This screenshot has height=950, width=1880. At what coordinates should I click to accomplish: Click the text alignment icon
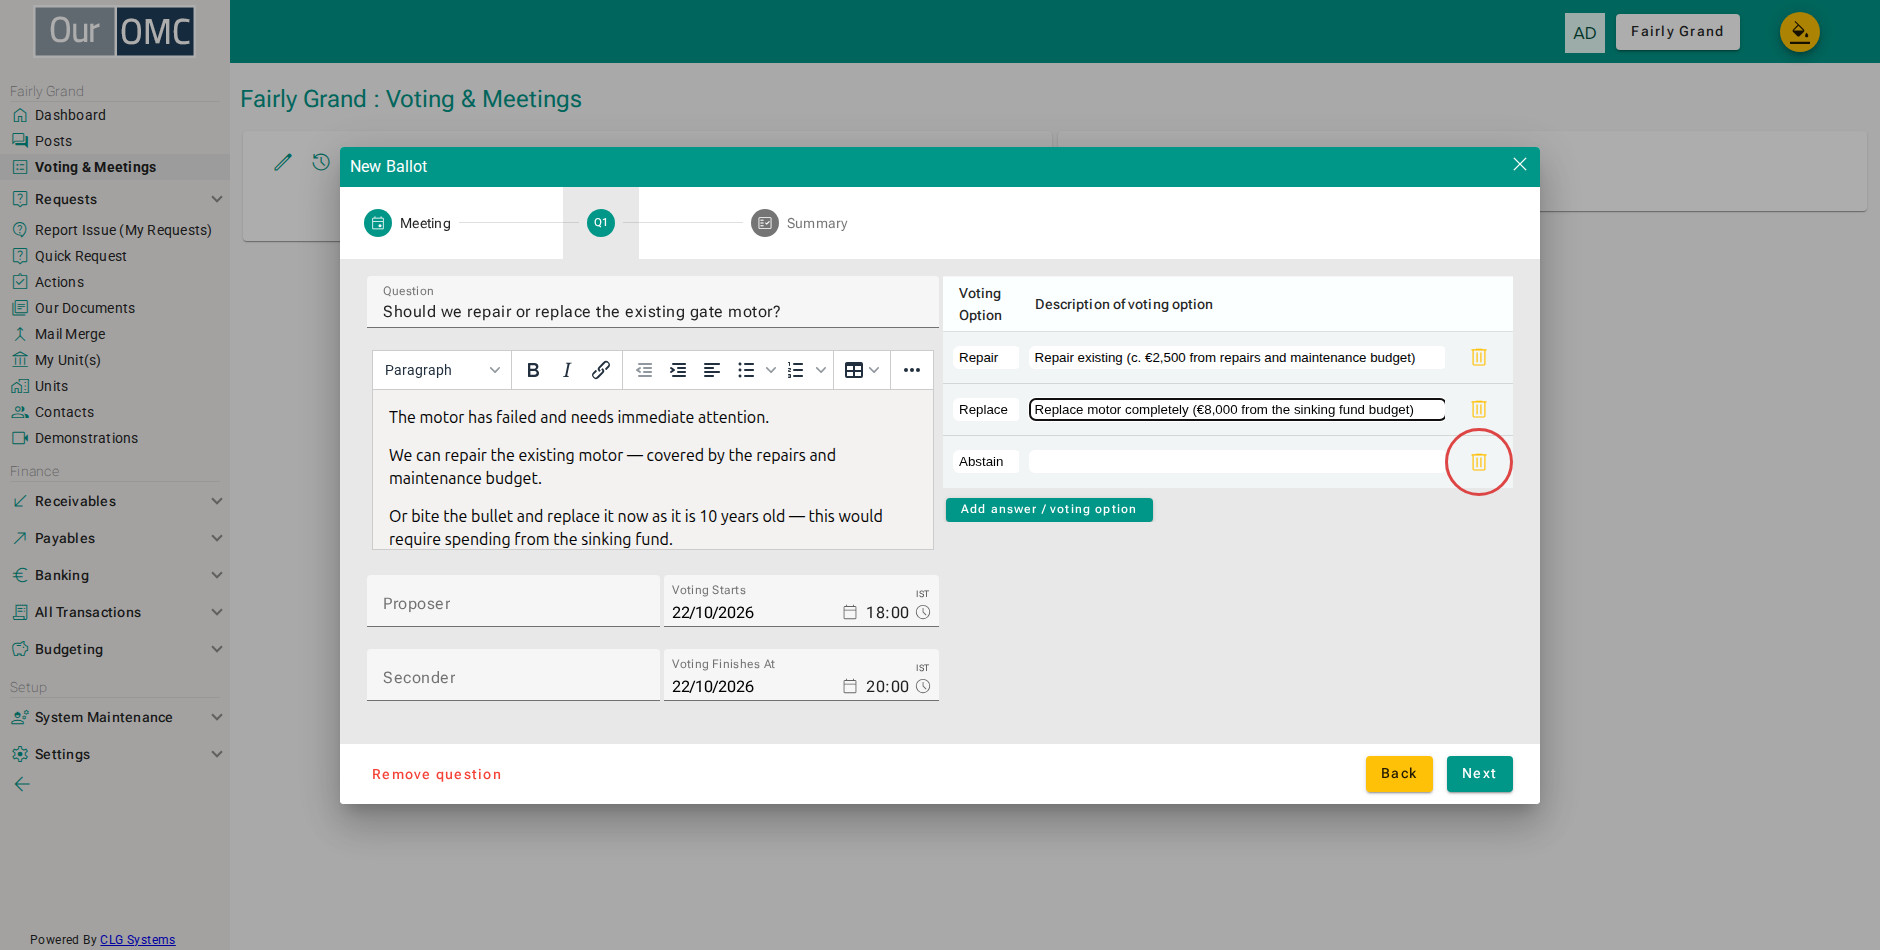point(712,370)
